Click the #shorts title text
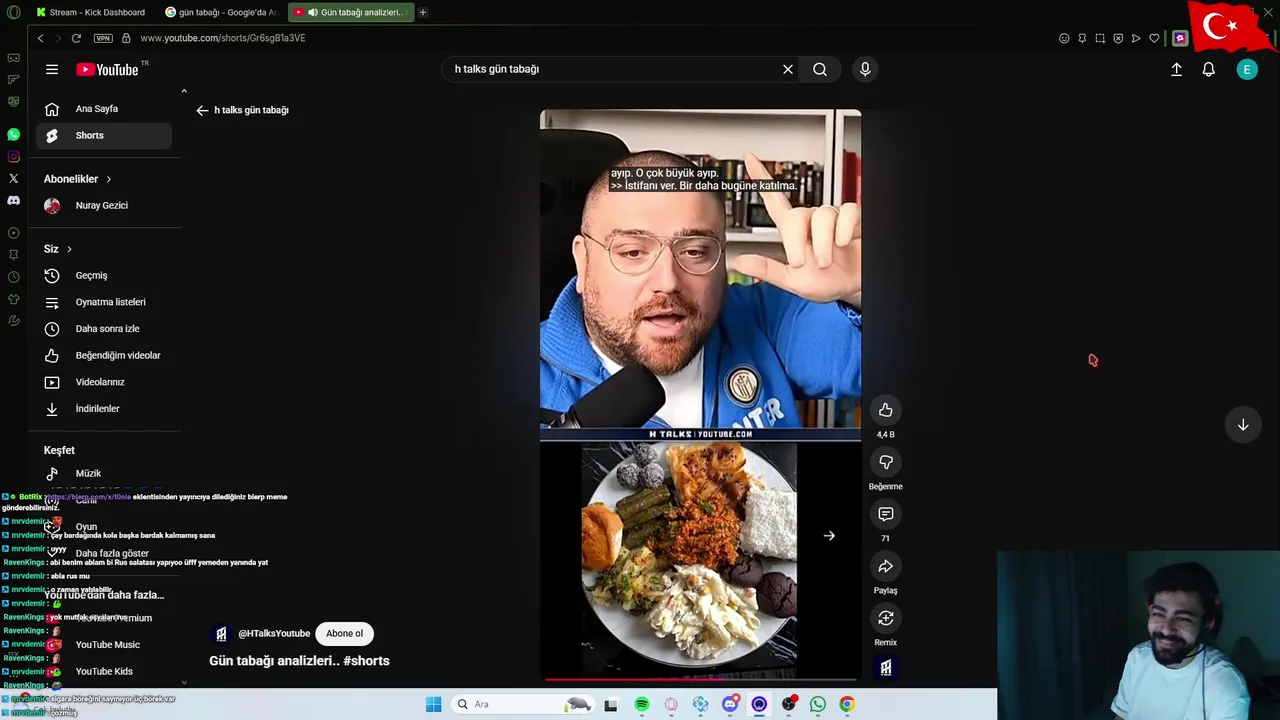This screenshot has width=1280, height=720. [x=366, y=660]
